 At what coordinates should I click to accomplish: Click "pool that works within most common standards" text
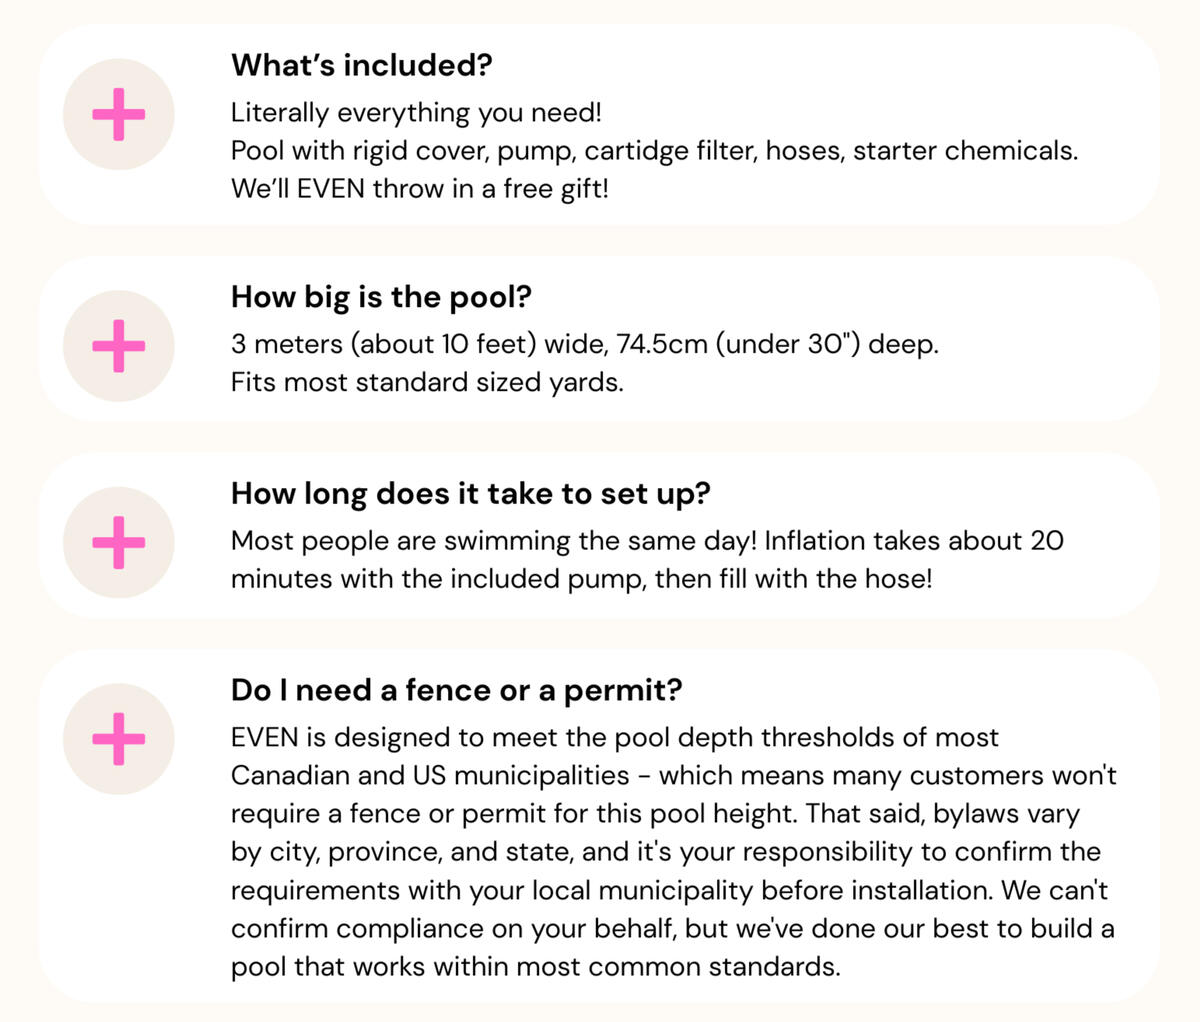click(536, 967)
